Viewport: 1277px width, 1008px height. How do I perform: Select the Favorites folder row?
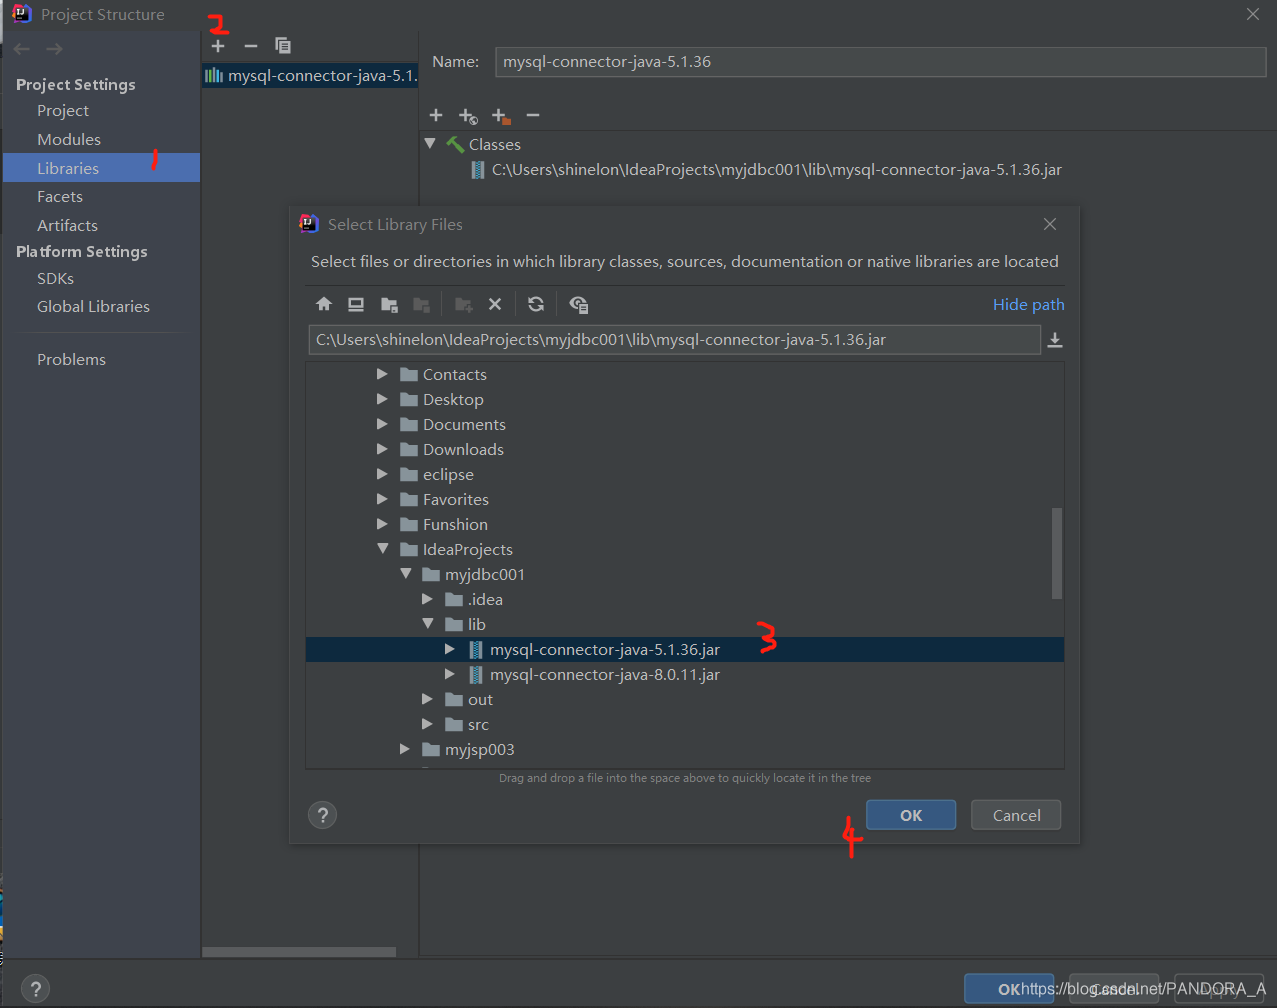[685, 499]
